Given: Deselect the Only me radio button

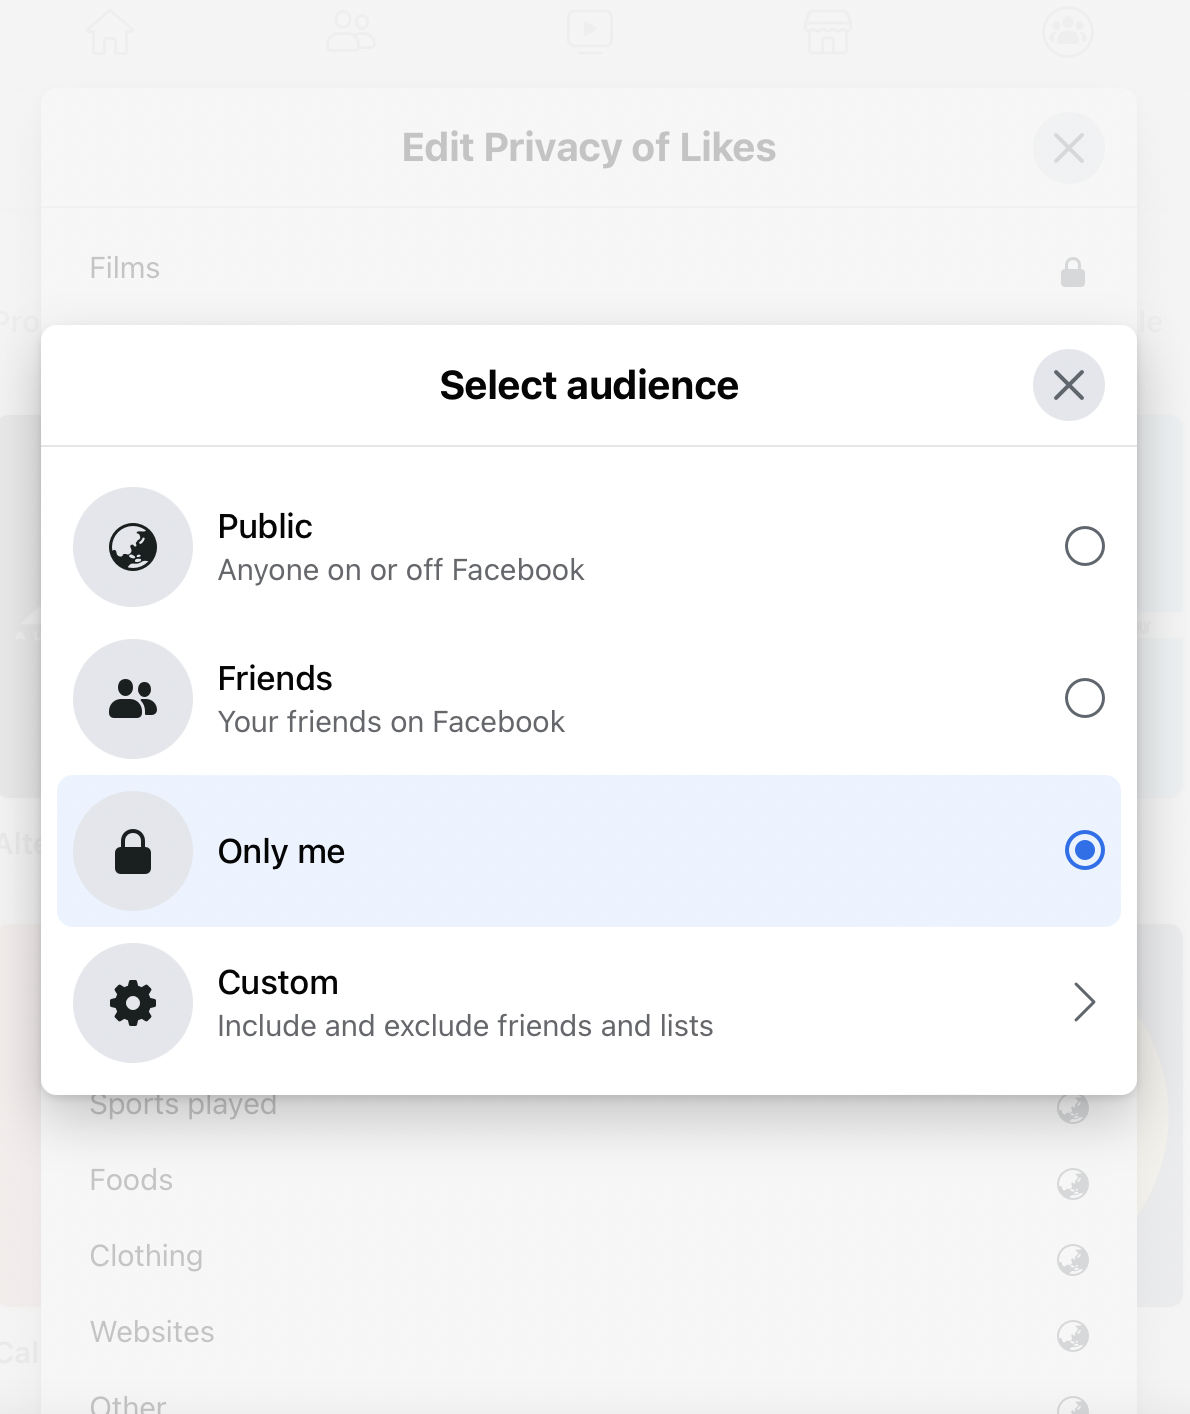Looking at the screenshot, I should click(1084, 851).
